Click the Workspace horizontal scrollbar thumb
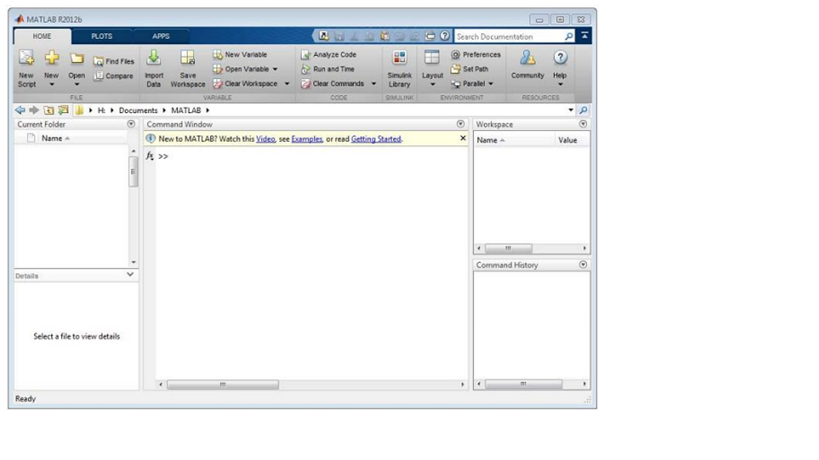Screen dimensions: 819x460 tap(508, 248)
